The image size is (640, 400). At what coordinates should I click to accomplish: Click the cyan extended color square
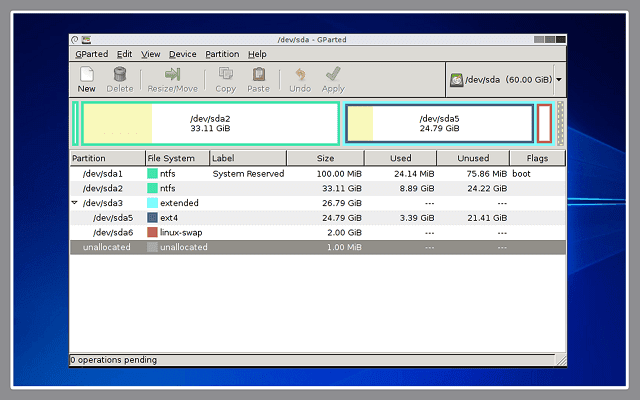pyautogui.click(x=152, y=203)
